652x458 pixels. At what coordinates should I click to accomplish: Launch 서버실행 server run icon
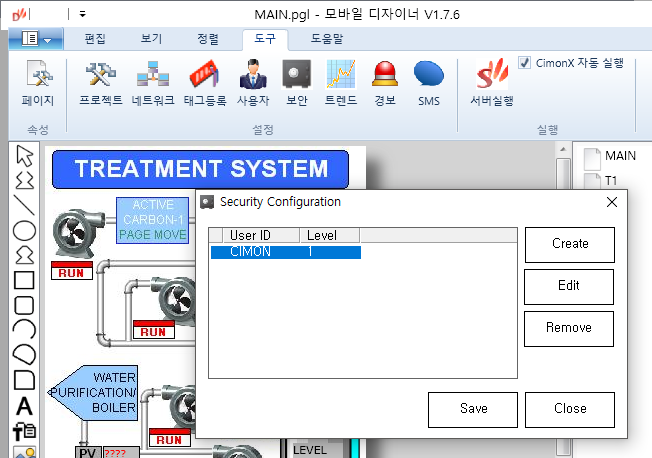click(x=492, y=83)
